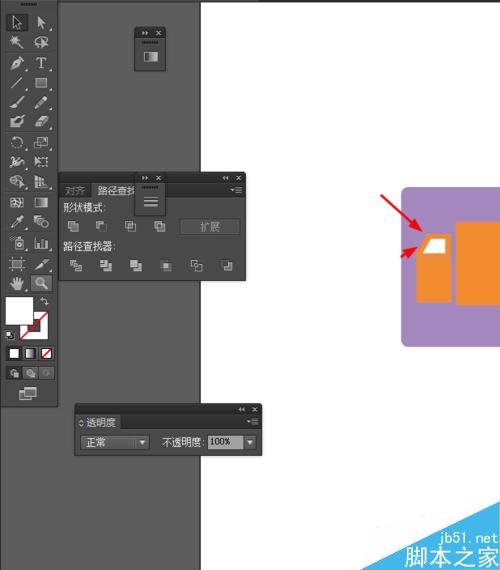Image resolution: width=500 pixels, height=570 pixels.
Task: Click the white Fill color box
Action: pyautogui.click(x=19, y=311)
